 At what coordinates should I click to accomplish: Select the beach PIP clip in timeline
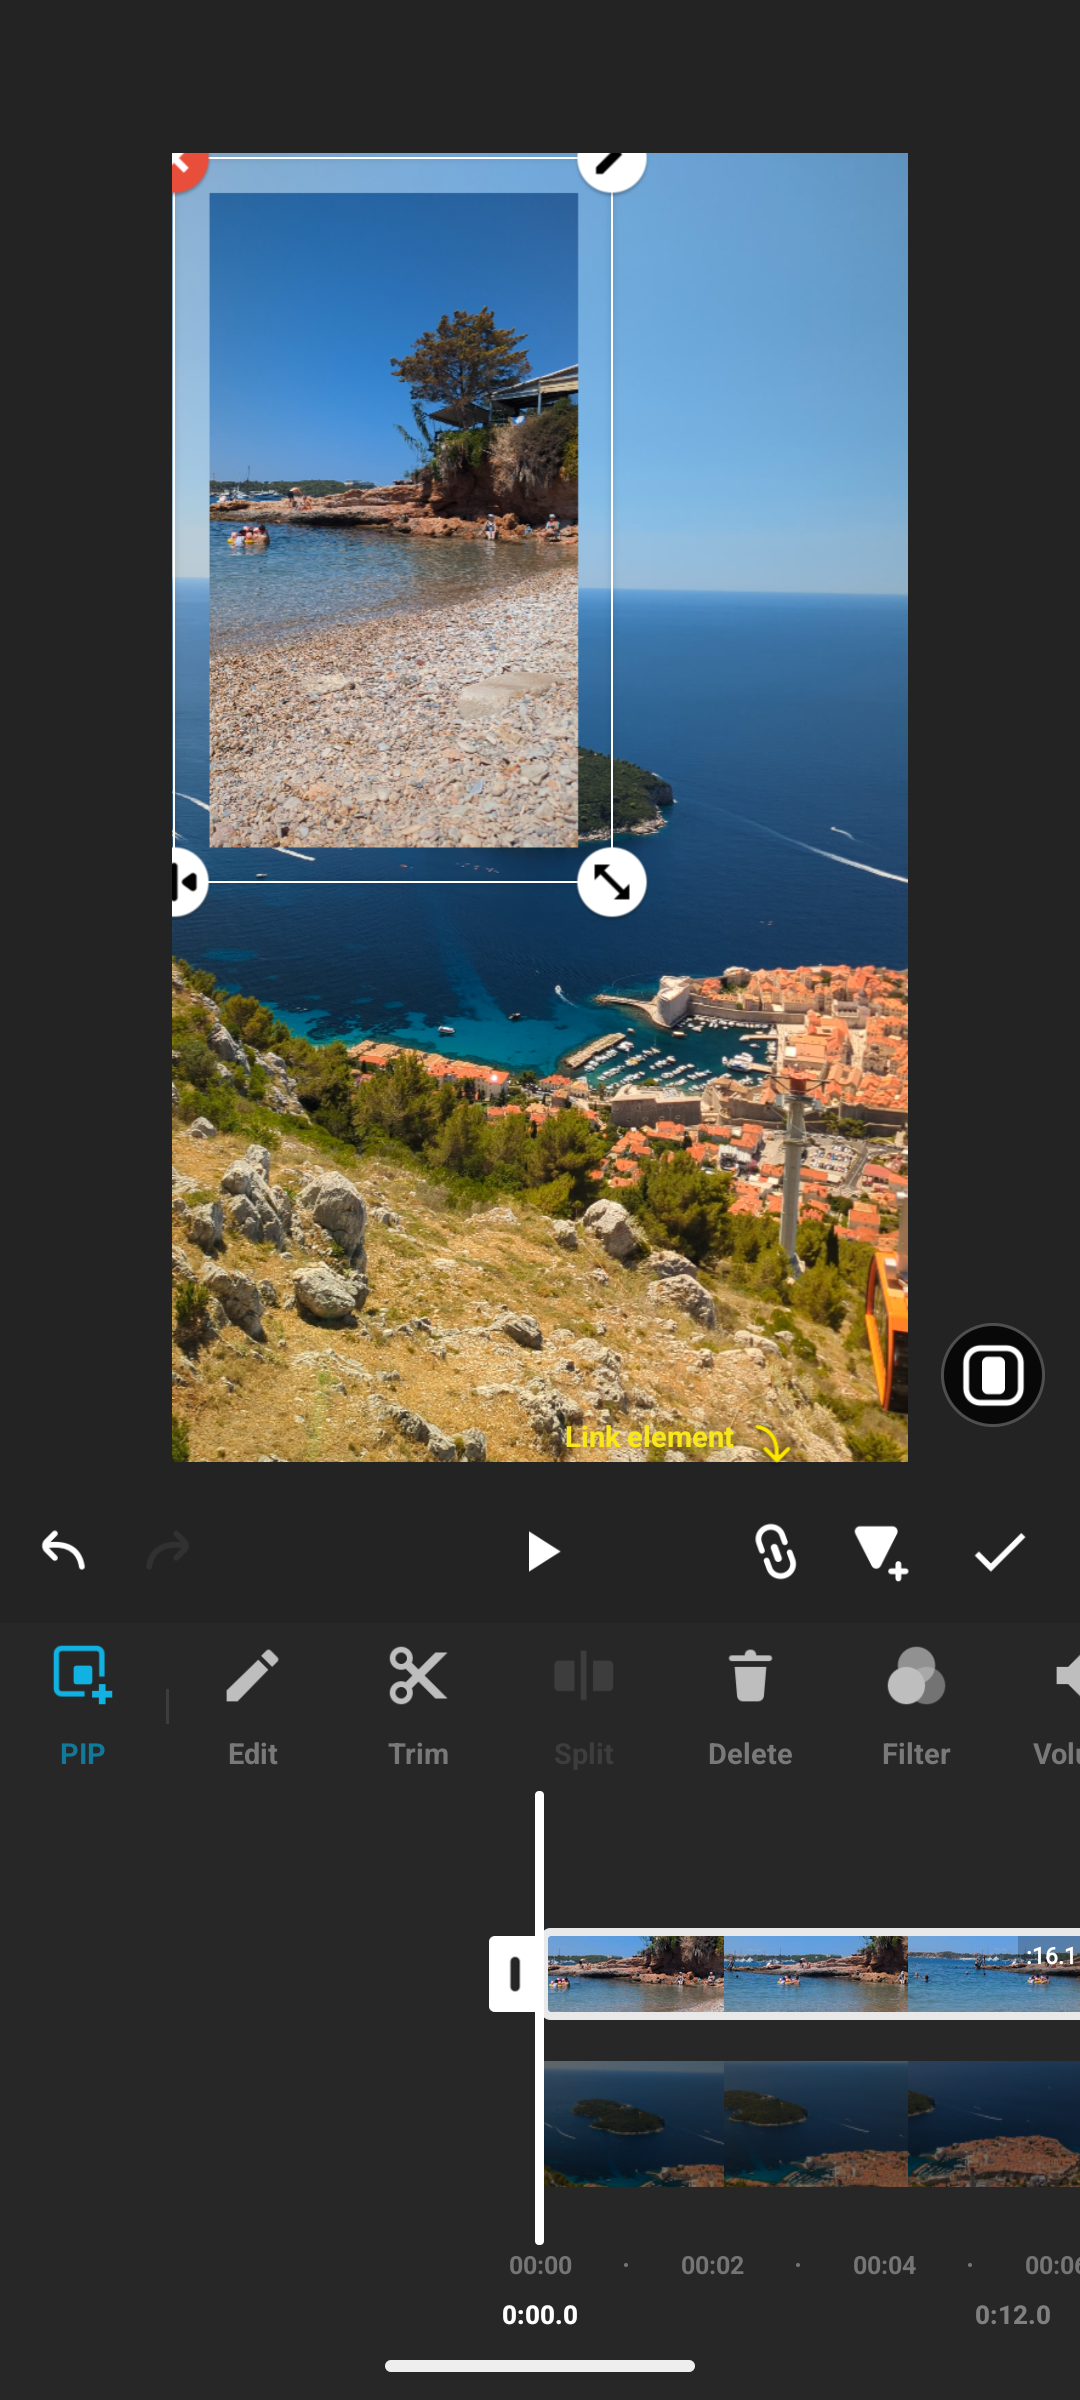812,1974
